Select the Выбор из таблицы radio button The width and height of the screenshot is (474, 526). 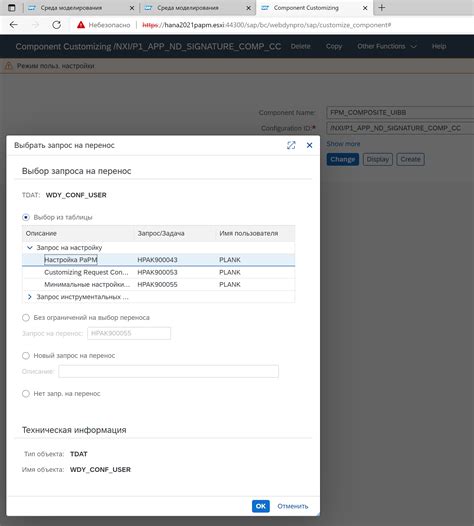click(x=26, y=217)
